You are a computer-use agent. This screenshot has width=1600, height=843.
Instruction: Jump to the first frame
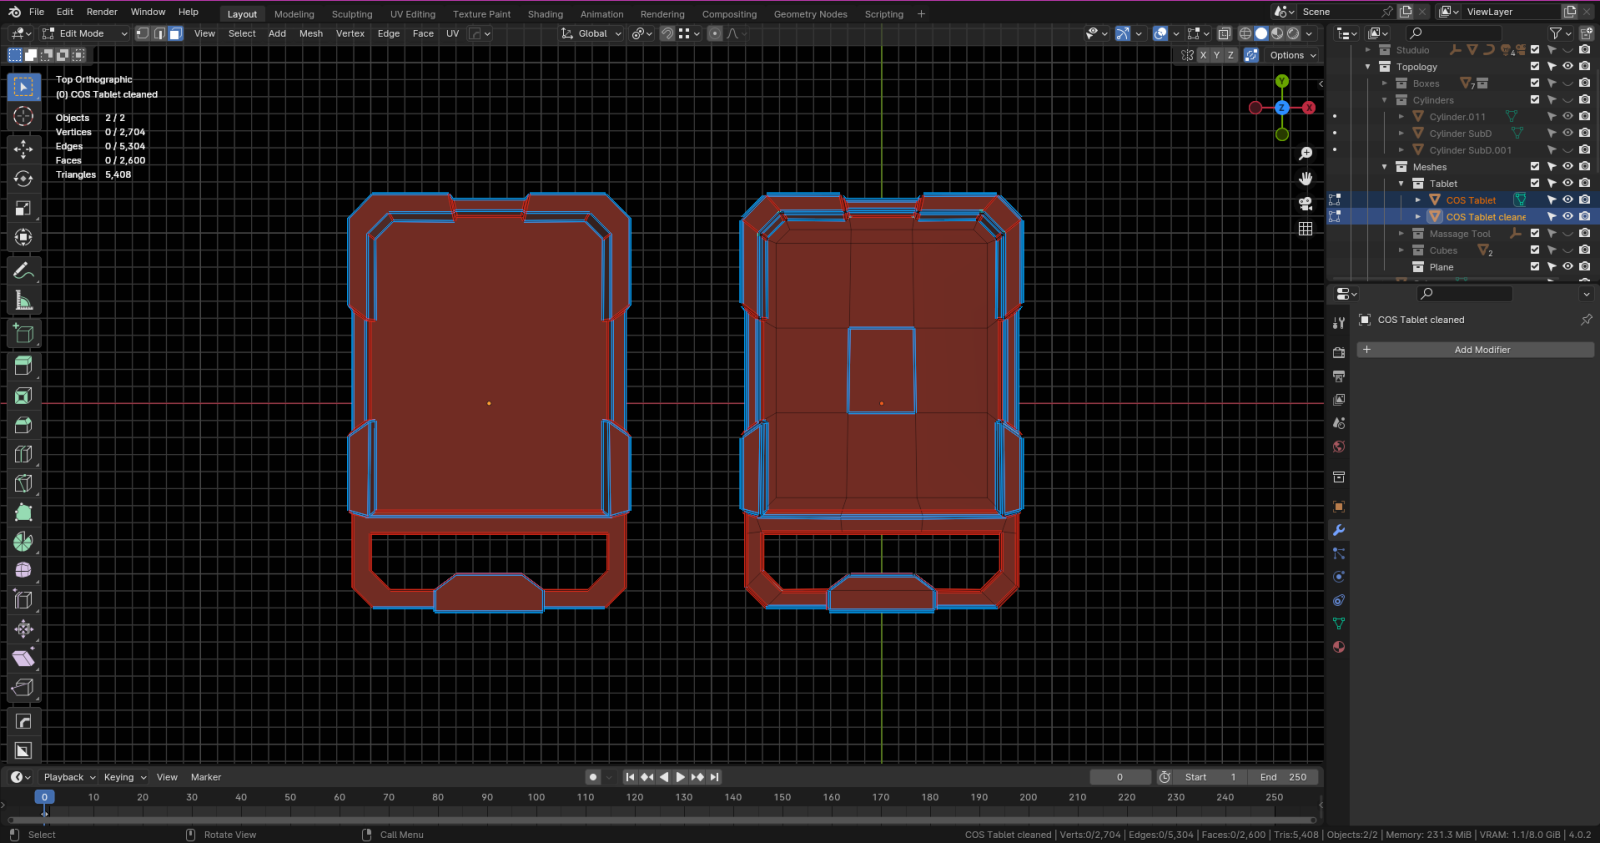point(630,777)
